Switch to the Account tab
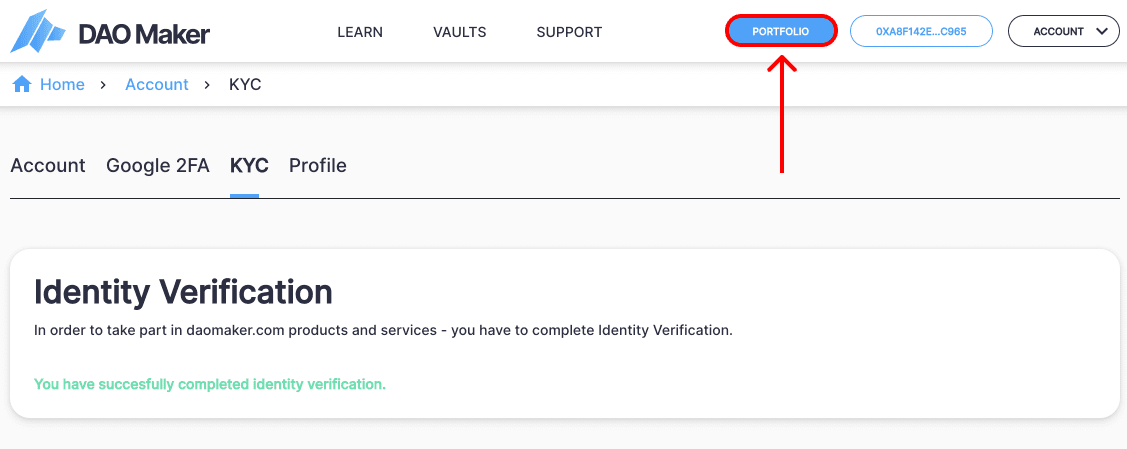Screen dimensions: 1127x449 pyautogui.click(x=48, y=165)
